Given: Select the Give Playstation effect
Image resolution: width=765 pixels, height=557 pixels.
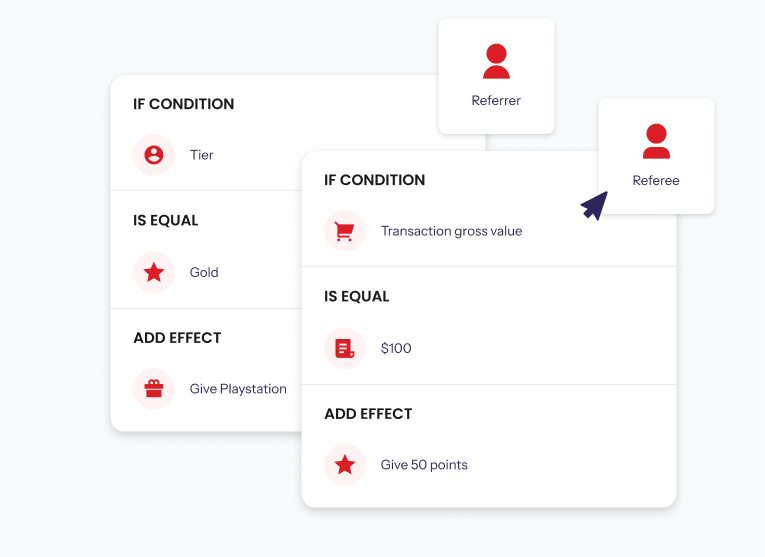Looking at the screenshot, I should click(x=238, y=389).
